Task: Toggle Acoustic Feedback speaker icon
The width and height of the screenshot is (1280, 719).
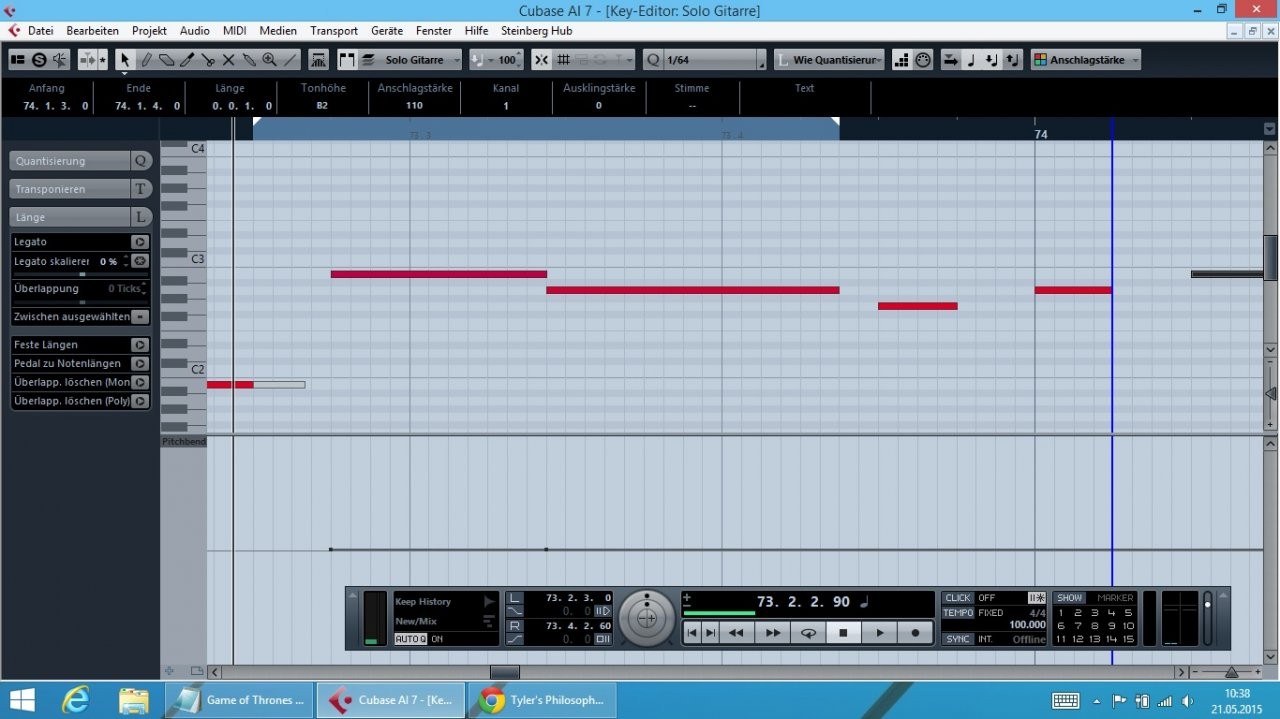Action: (x=60, y=60)
